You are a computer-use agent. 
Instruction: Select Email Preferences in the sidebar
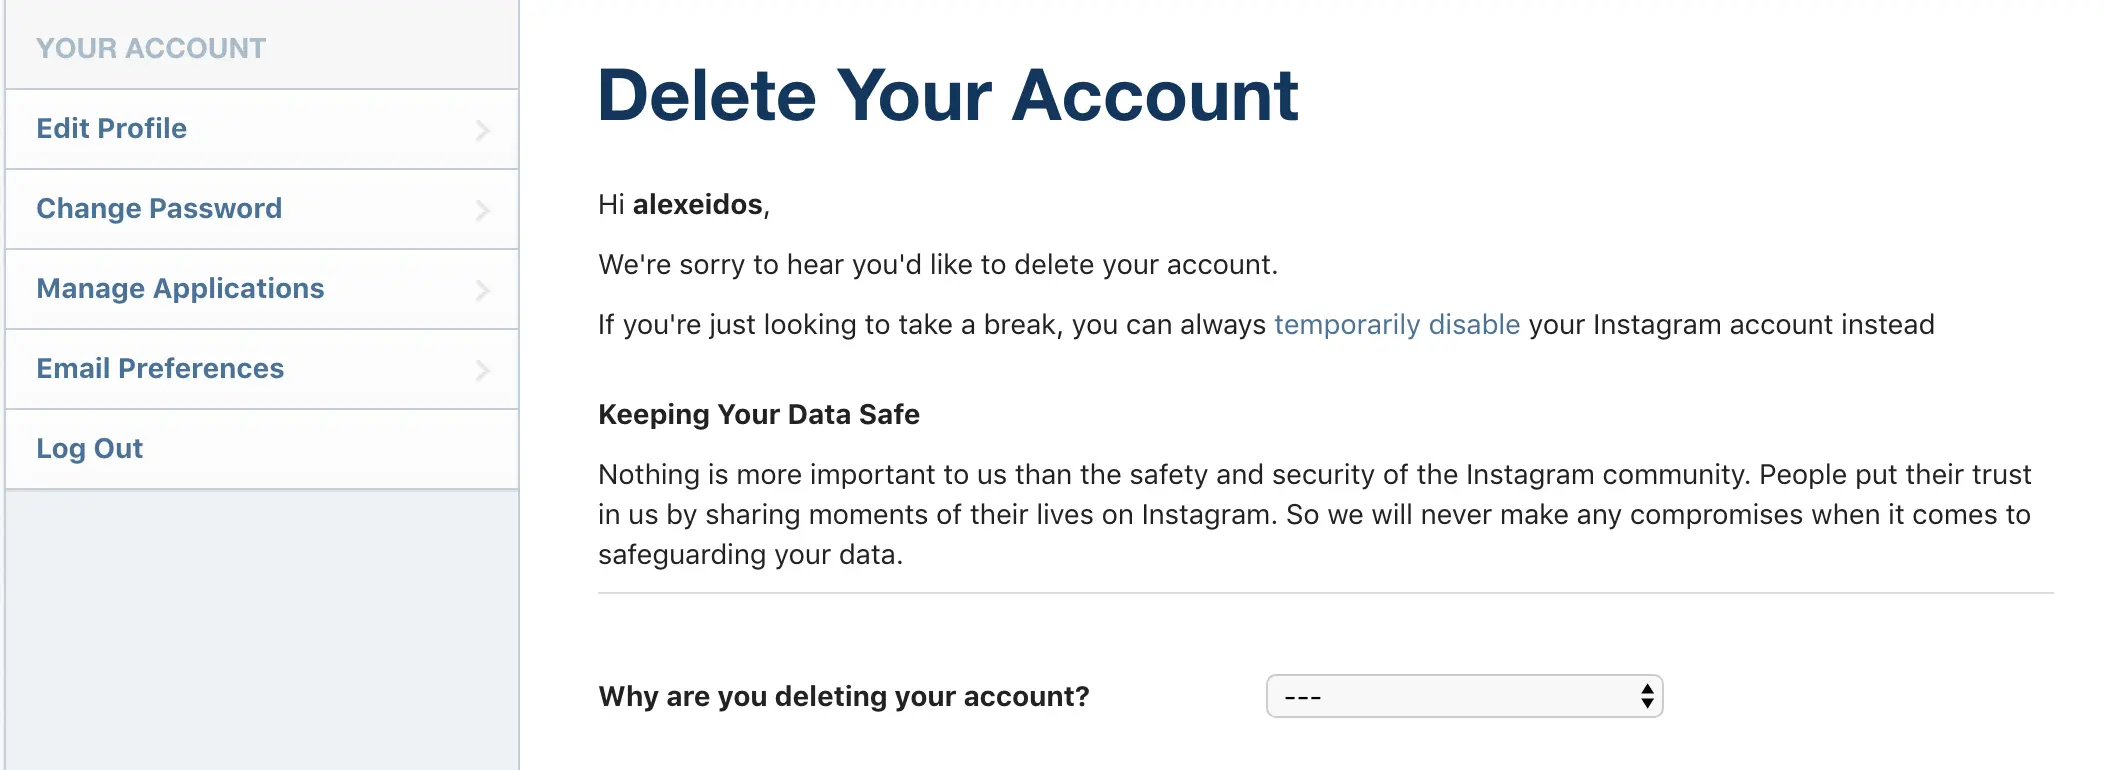pos(160,369)
